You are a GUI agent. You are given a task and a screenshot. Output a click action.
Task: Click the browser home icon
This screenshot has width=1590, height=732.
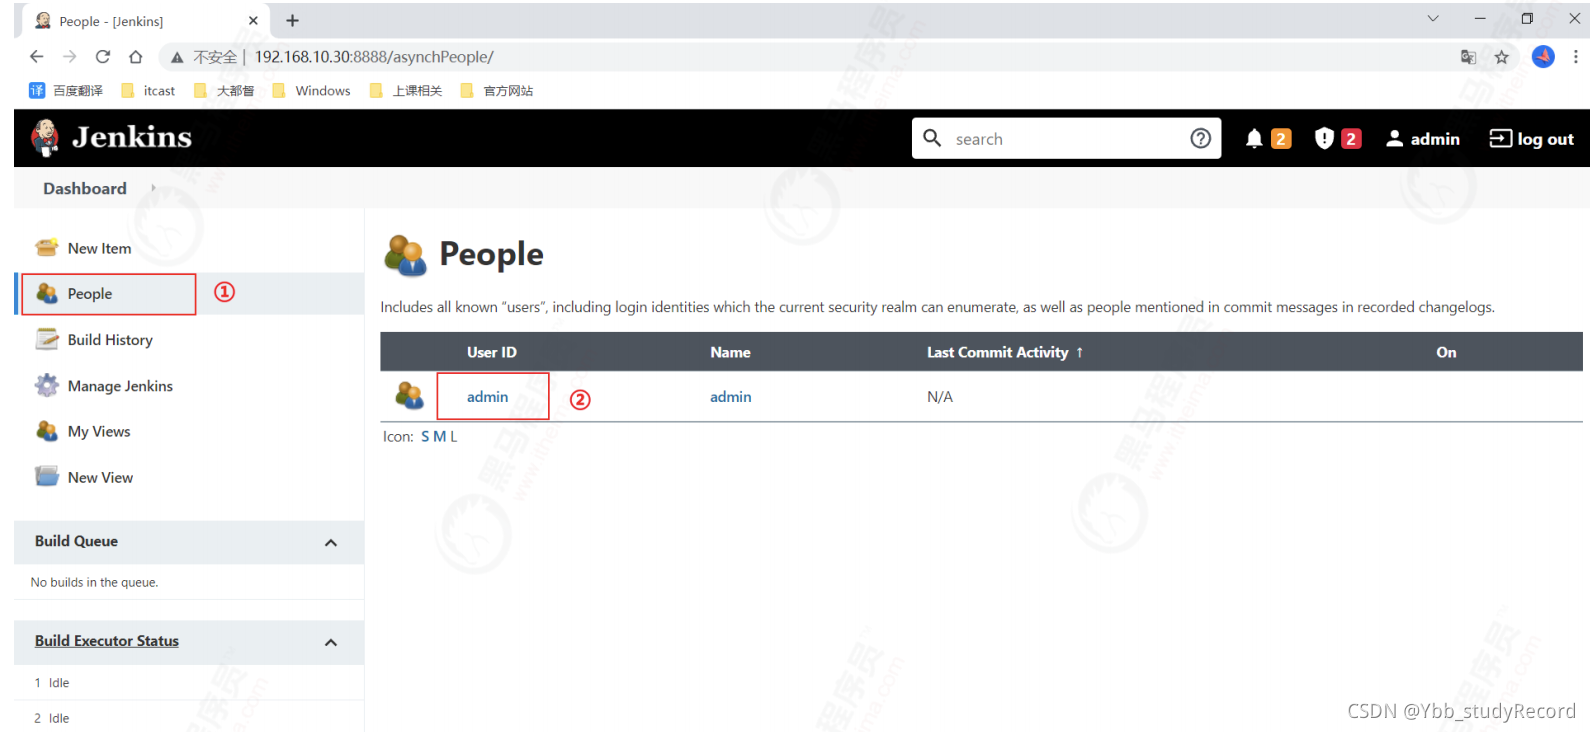(x=136, y=57)
